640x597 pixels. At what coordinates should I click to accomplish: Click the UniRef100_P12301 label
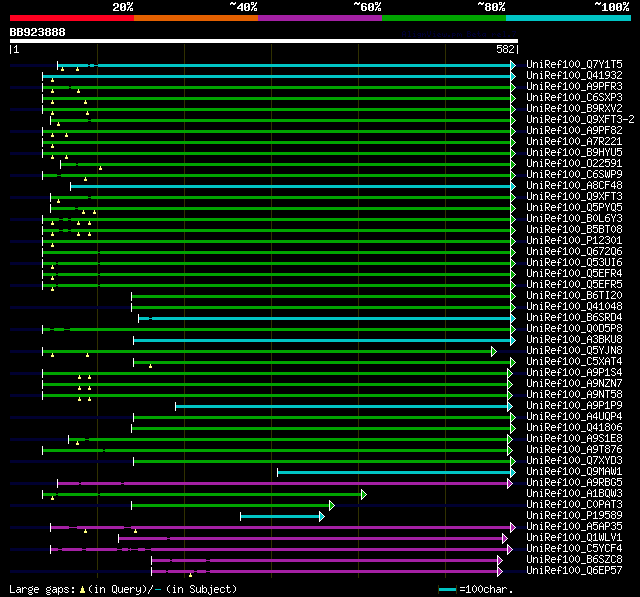point(574,241)
